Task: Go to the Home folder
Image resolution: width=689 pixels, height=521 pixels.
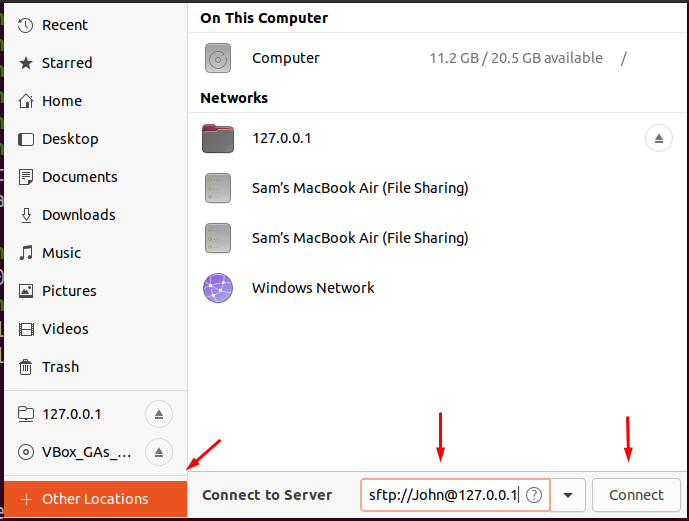Action: click(x=95, y=101)
